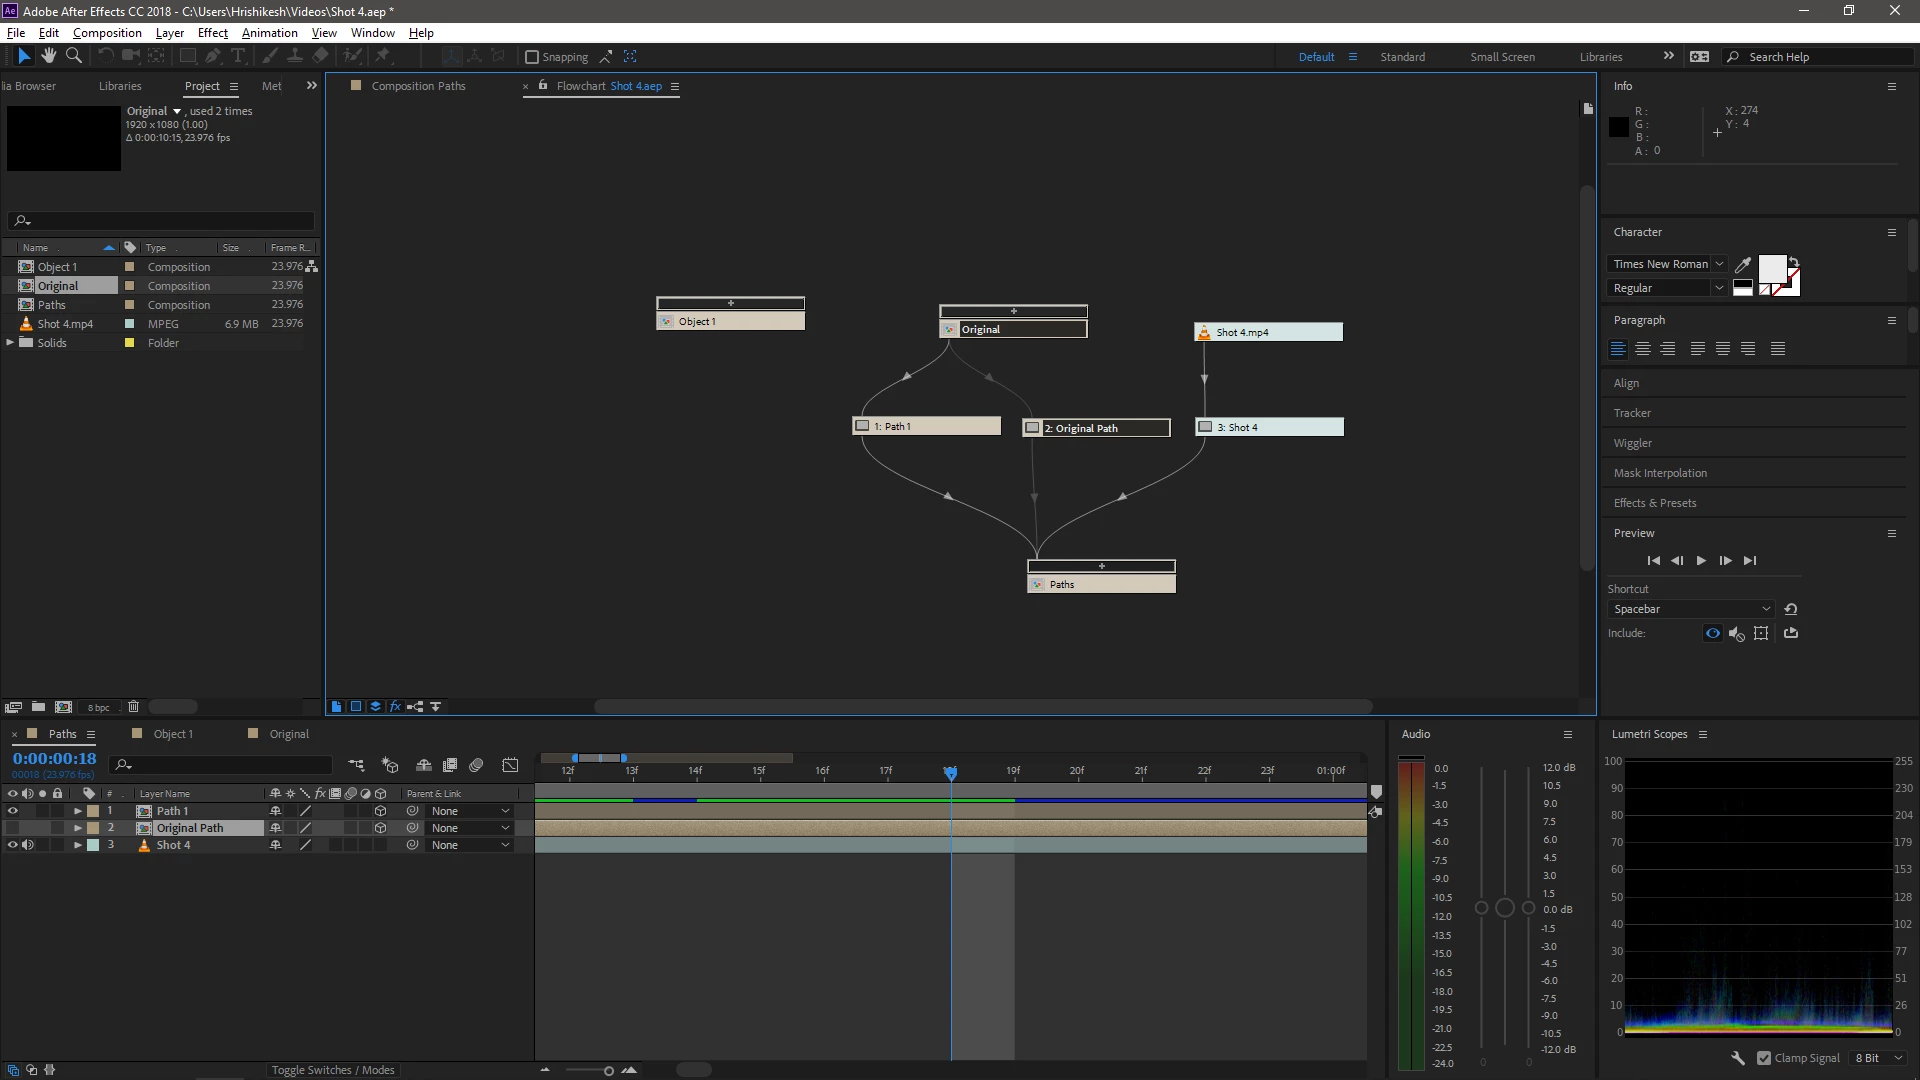1920x1080 pixels.
Task: Click the trash icon in Project panel
Action: [x=133, y=707]
